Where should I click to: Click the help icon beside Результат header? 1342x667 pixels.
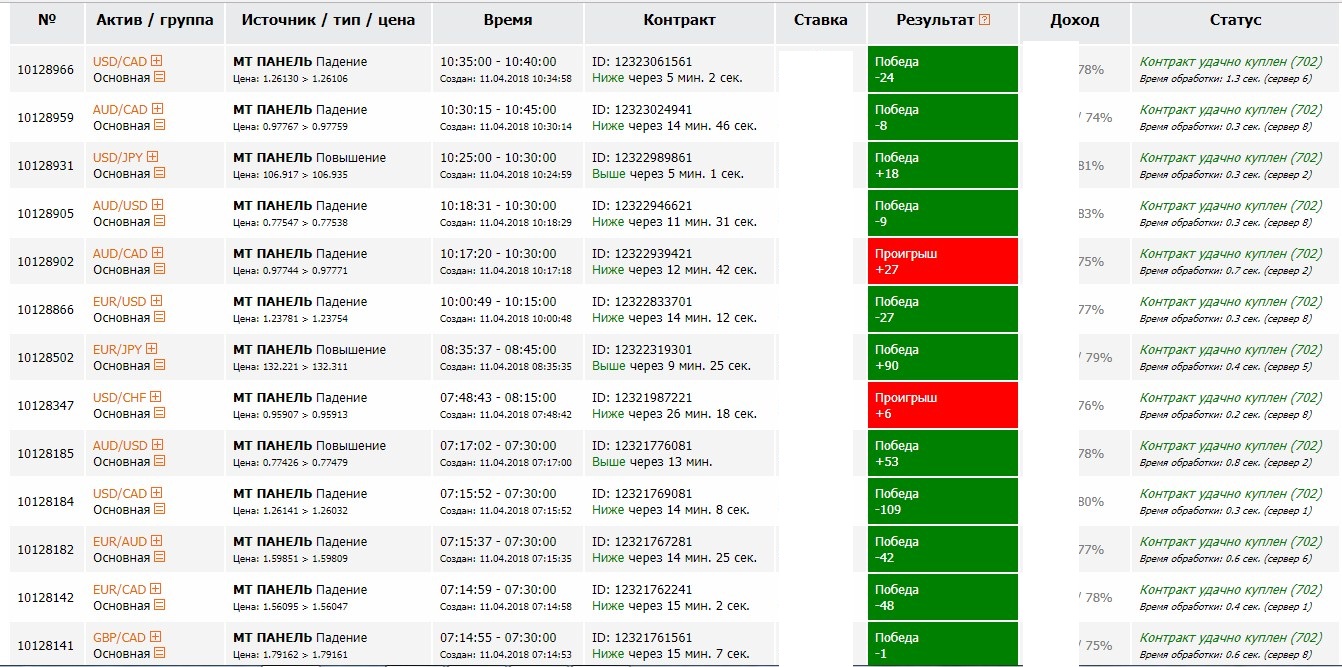click(985, 20)
